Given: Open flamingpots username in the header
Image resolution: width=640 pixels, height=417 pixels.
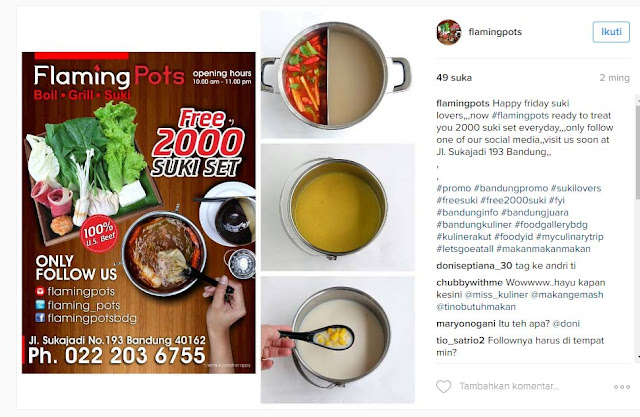Looking at the screenshot, I should pyautogui.click(x=495, y=32).
